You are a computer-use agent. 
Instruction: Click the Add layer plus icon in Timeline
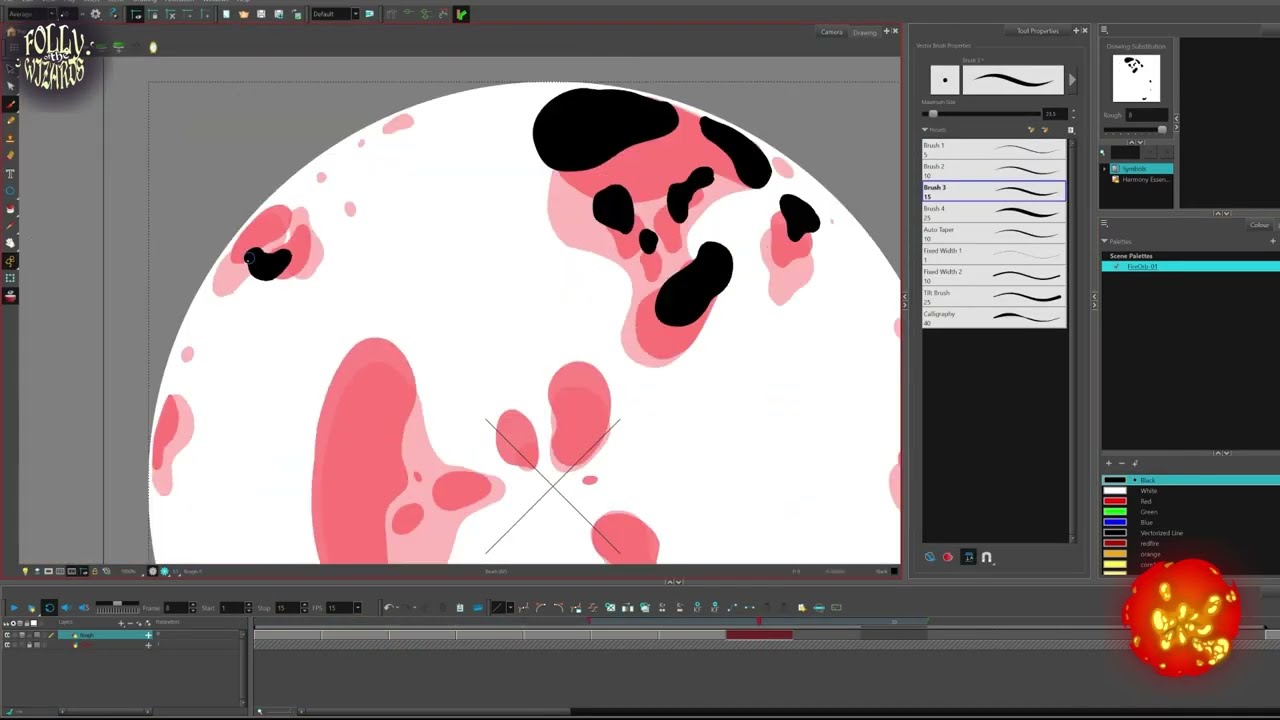pos(121,623)
